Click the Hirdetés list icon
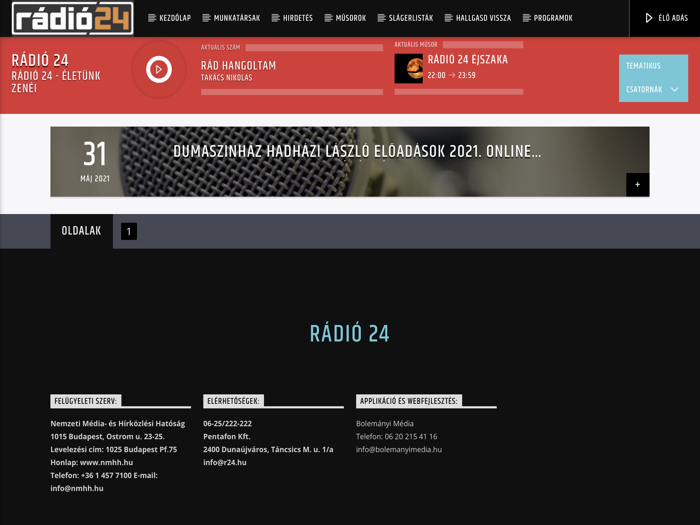 click(x=275, y=18)
